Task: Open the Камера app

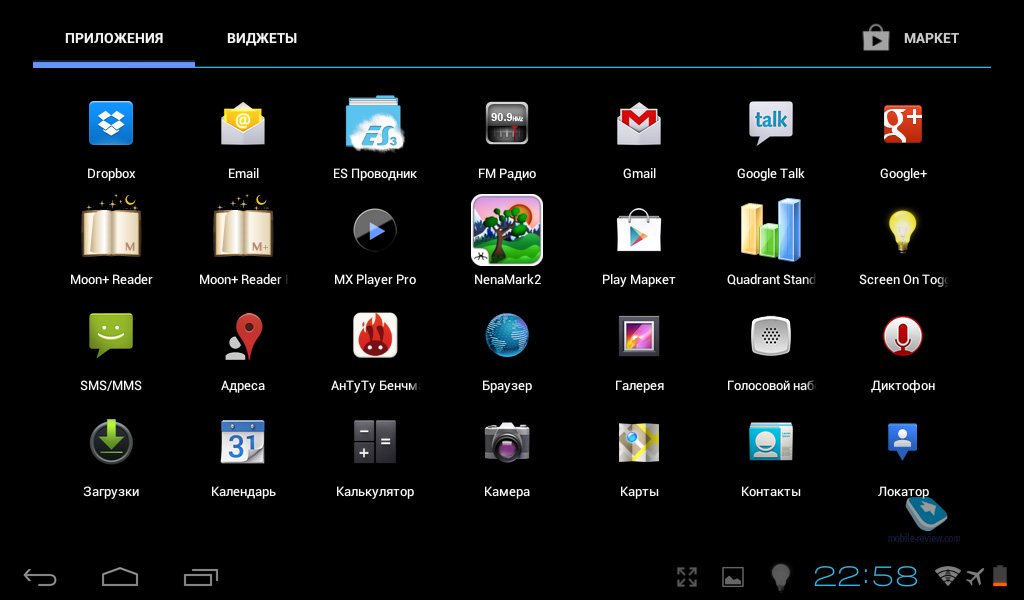Action: [x=507, y=442]
